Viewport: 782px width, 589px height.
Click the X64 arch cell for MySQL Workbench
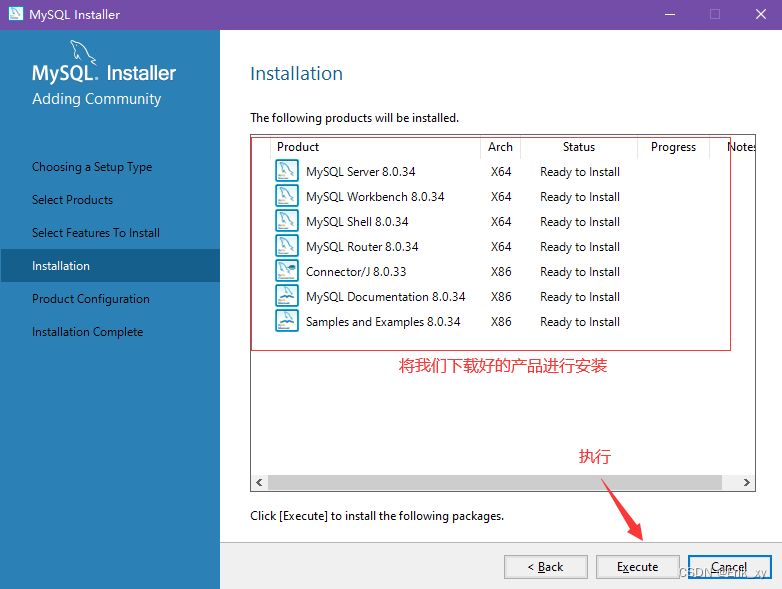tap(501, 196)
